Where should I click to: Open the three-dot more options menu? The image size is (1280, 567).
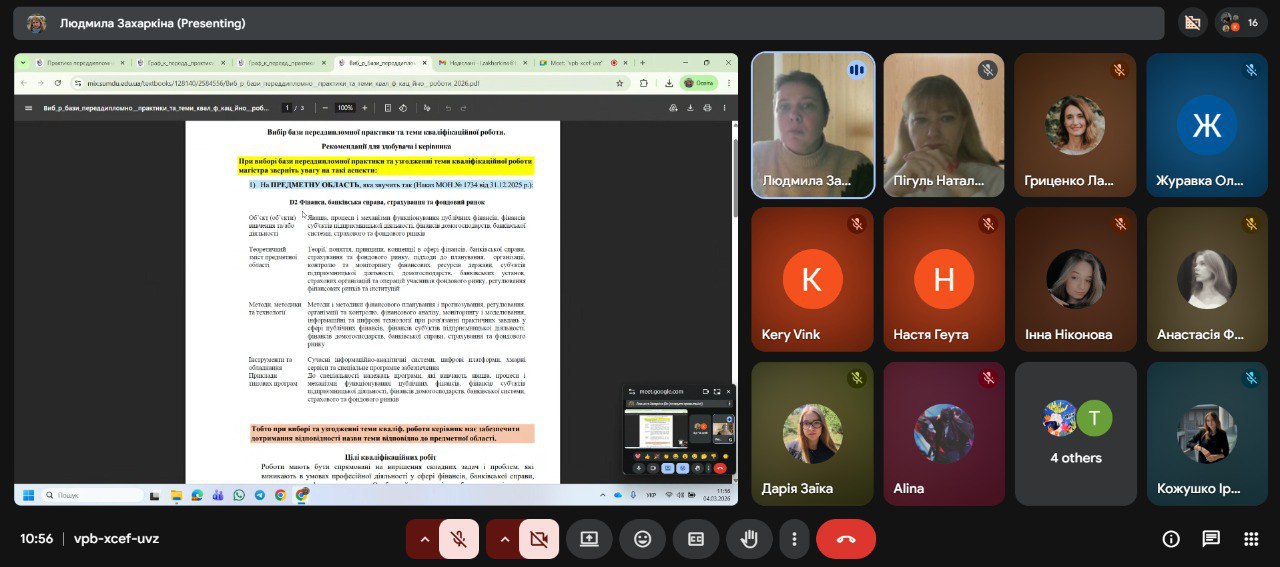point(794,539)
